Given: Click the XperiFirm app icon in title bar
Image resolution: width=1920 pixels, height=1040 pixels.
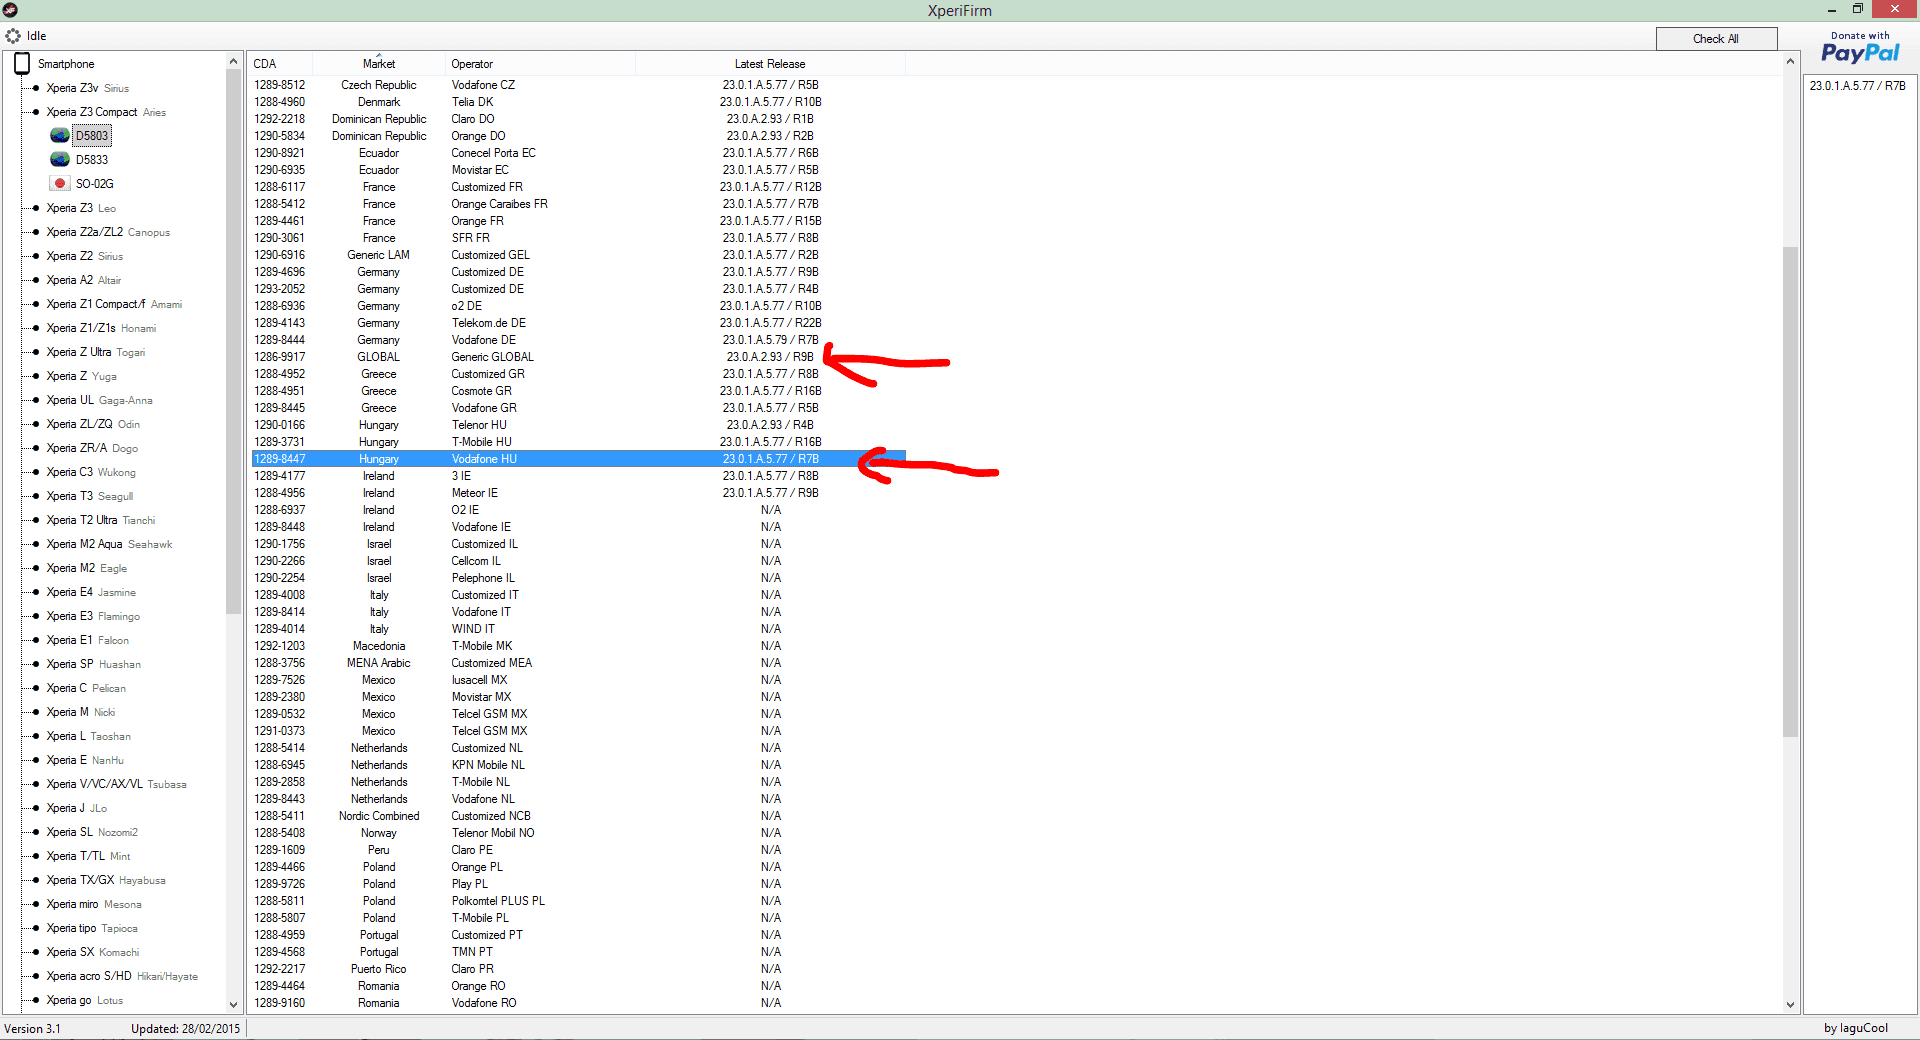Looking at the screenshot, I should pos(10,10).
